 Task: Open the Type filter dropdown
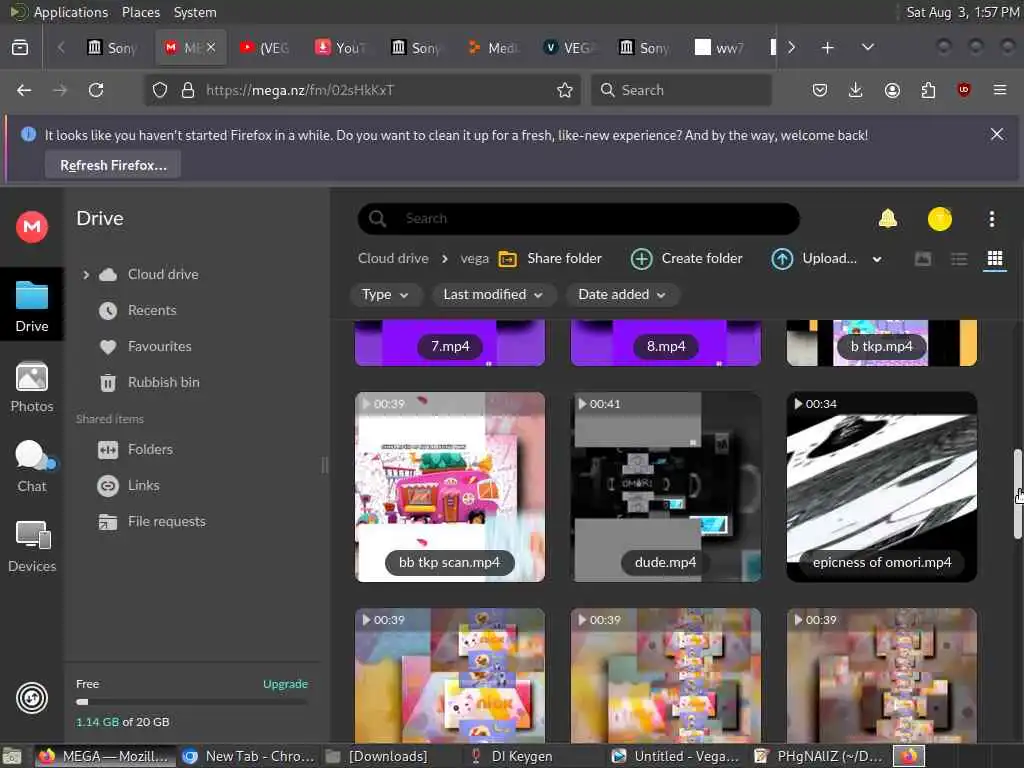click(x=385, y=295)
